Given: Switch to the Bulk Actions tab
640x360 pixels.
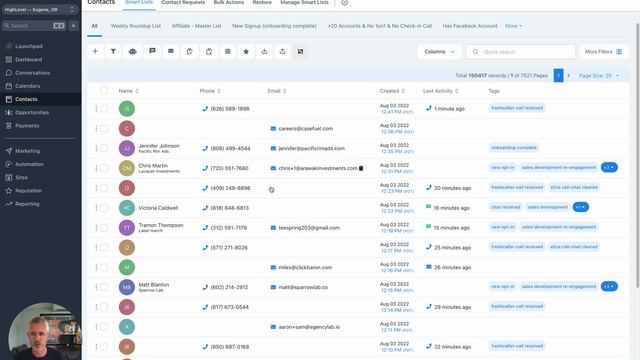Looking at the screenshot, I should tap(229, 2).
